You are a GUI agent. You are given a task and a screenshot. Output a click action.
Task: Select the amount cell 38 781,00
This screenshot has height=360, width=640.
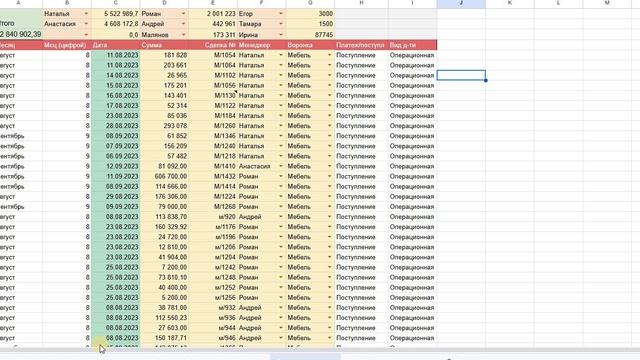164,308
